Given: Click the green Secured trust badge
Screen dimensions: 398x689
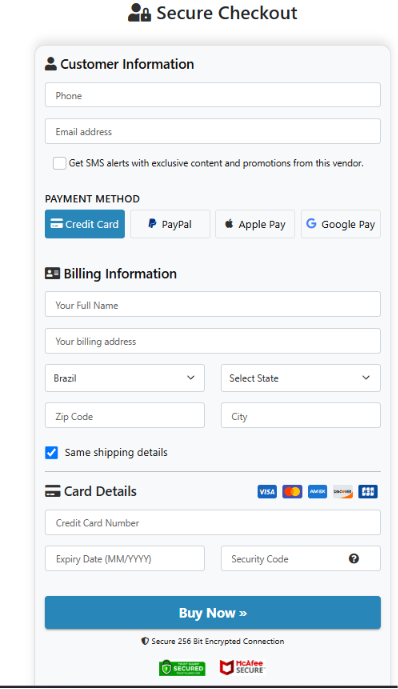Looking at the screenshot, I should 182,668.
